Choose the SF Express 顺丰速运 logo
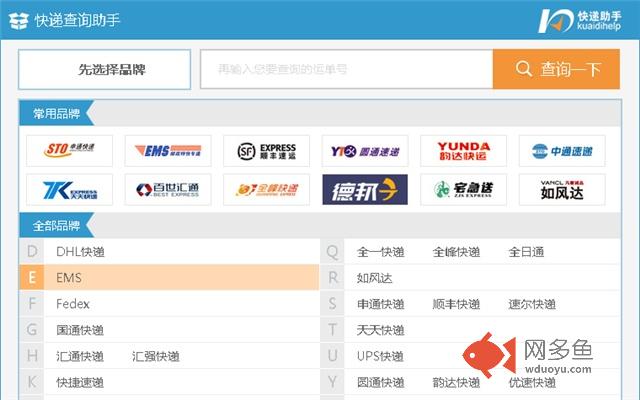 (x=267, y=151)
